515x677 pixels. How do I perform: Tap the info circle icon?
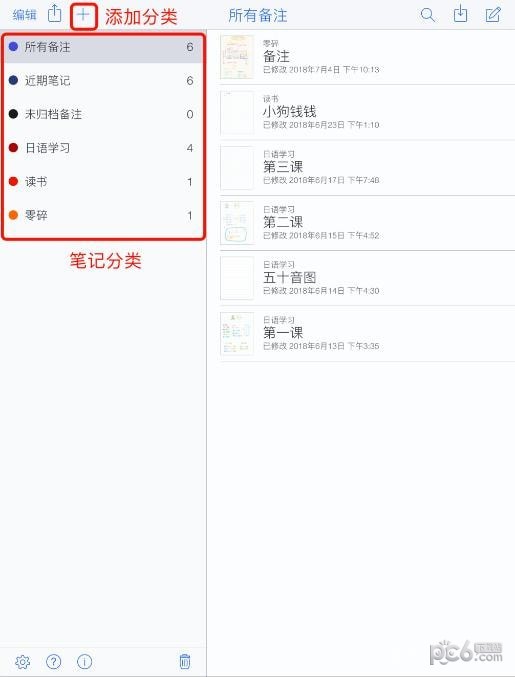[x=84, y=661]
